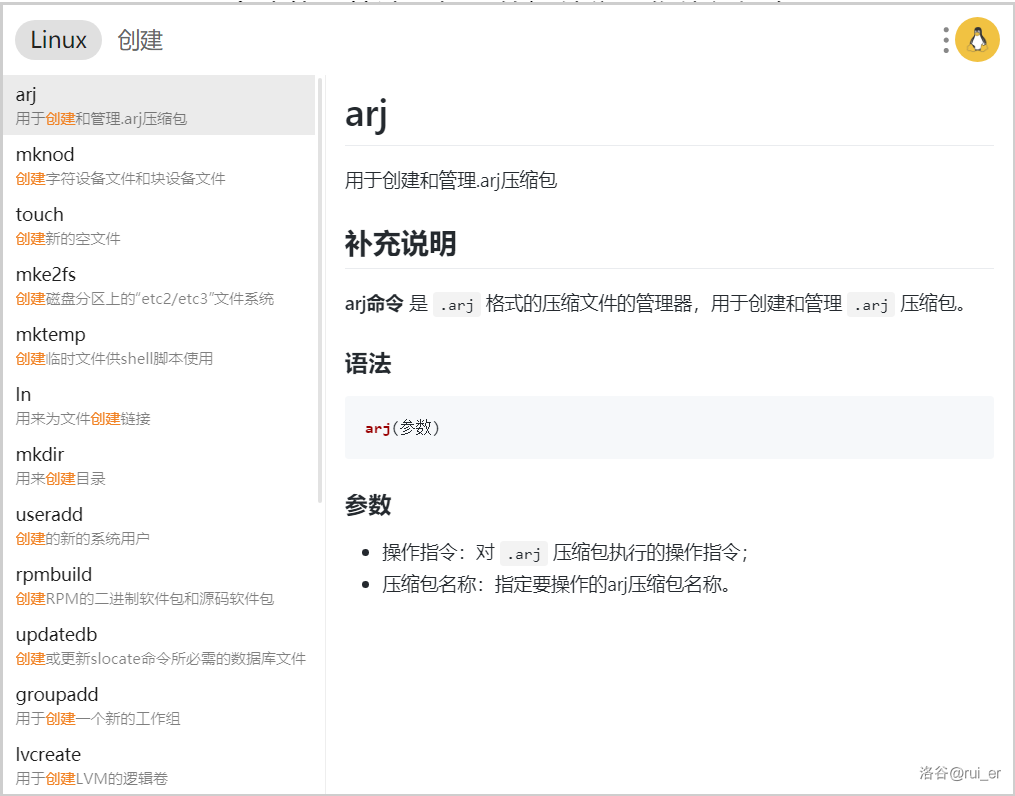Click the arj page title heading
1015x796 pixels.
(x=366, y=115)
